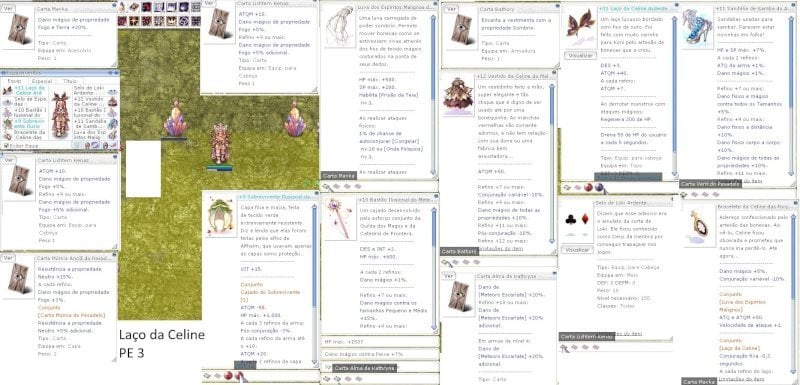Switch to the Título tab
This screenshot has height=385, width=800.
69,81
